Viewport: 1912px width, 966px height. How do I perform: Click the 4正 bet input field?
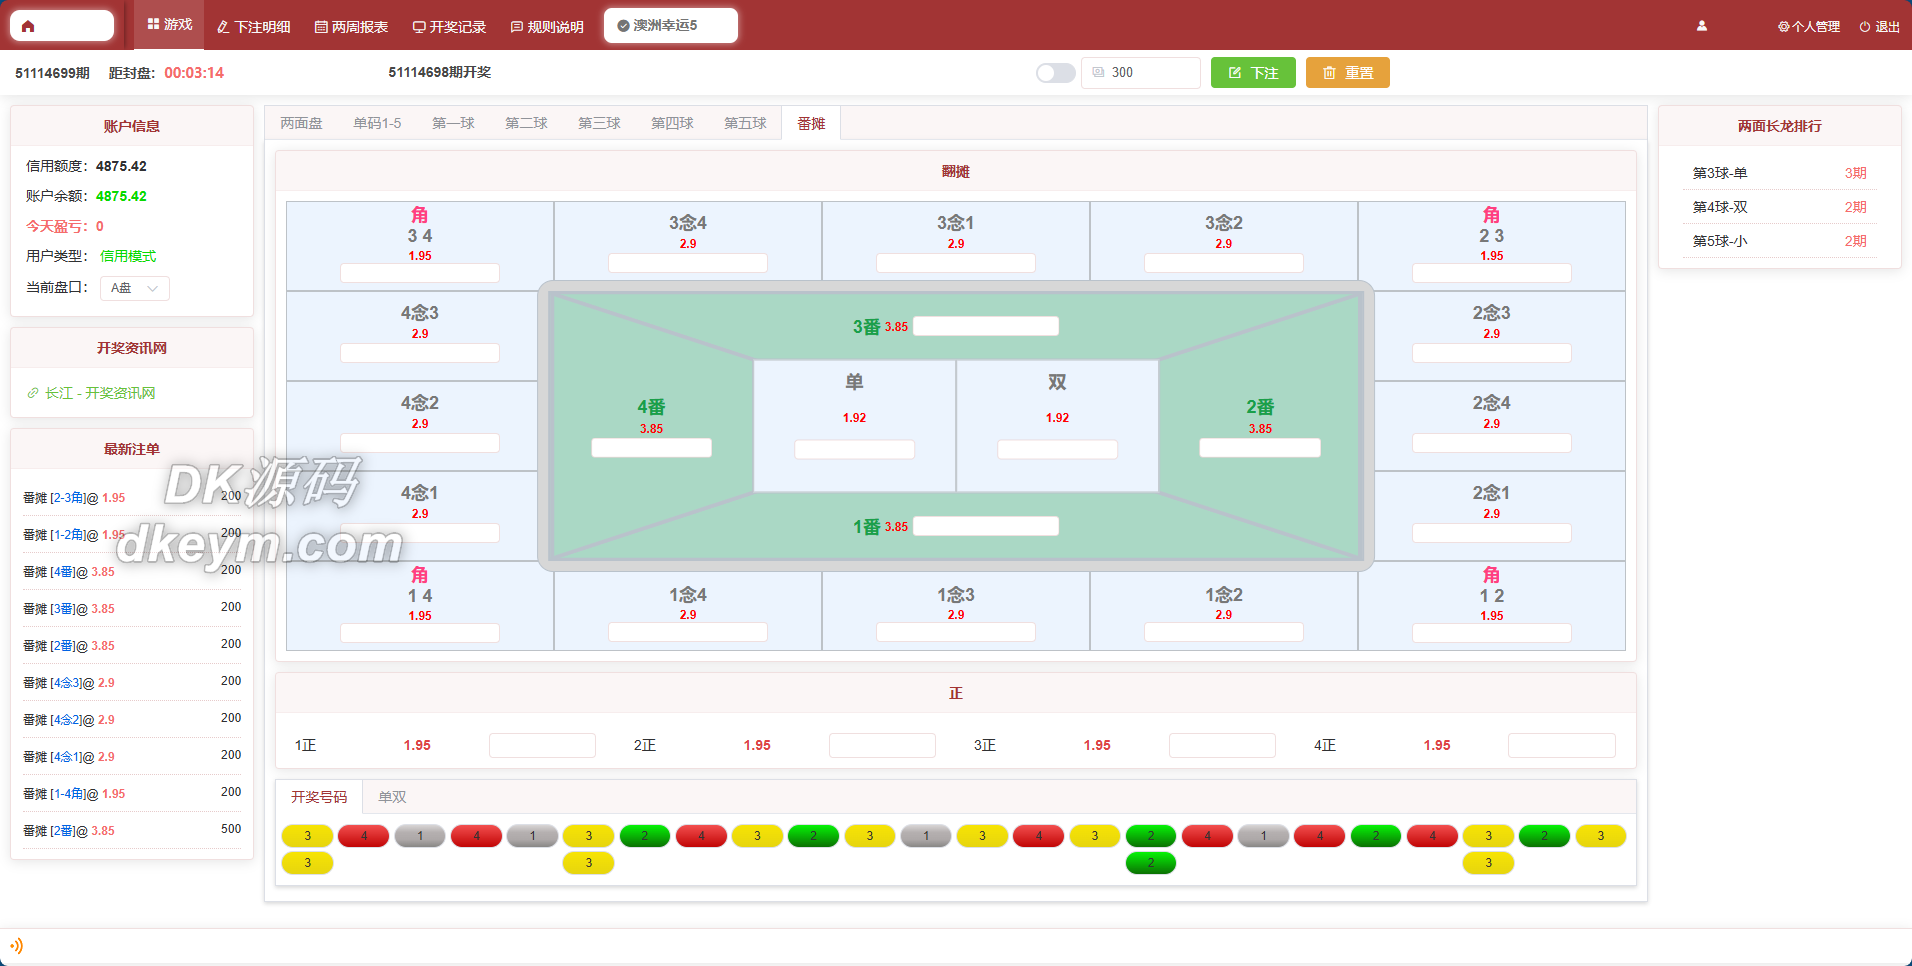click(x=1562, y=745)
